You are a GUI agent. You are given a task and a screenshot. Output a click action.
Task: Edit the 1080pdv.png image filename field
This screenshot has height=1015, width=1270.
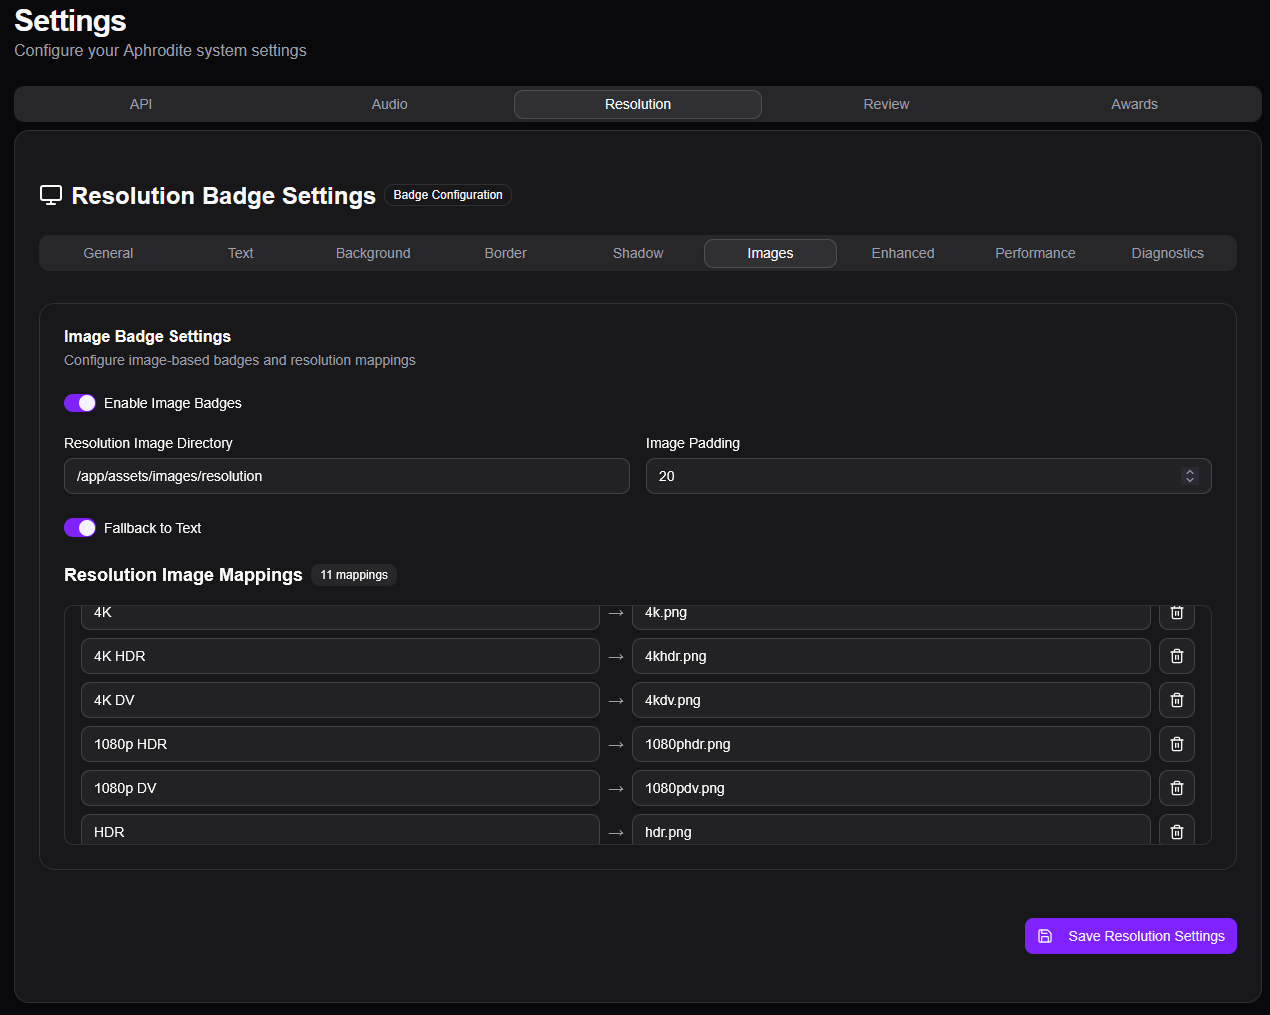891,788
